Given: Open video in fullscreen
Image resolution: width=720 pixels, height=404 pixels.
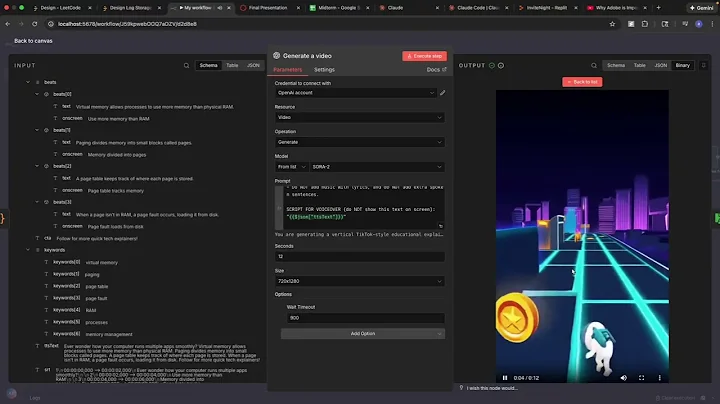Looking at the screenshot, I should 641,378.
